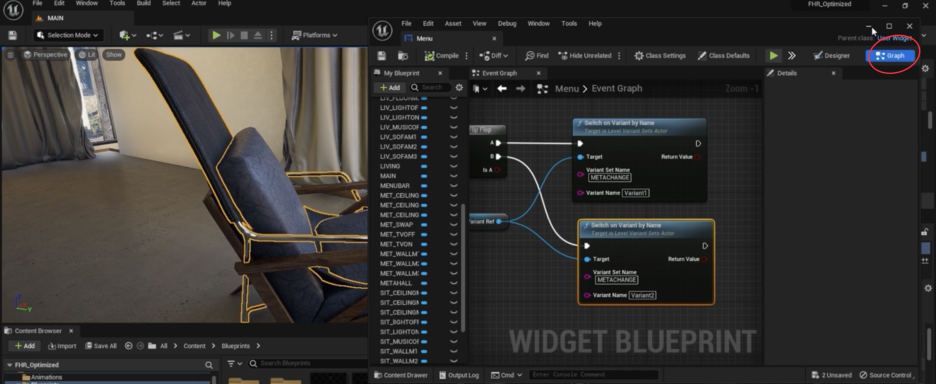
Task: Select the MENUBAR variable
Action: click(x=395, y=186)
